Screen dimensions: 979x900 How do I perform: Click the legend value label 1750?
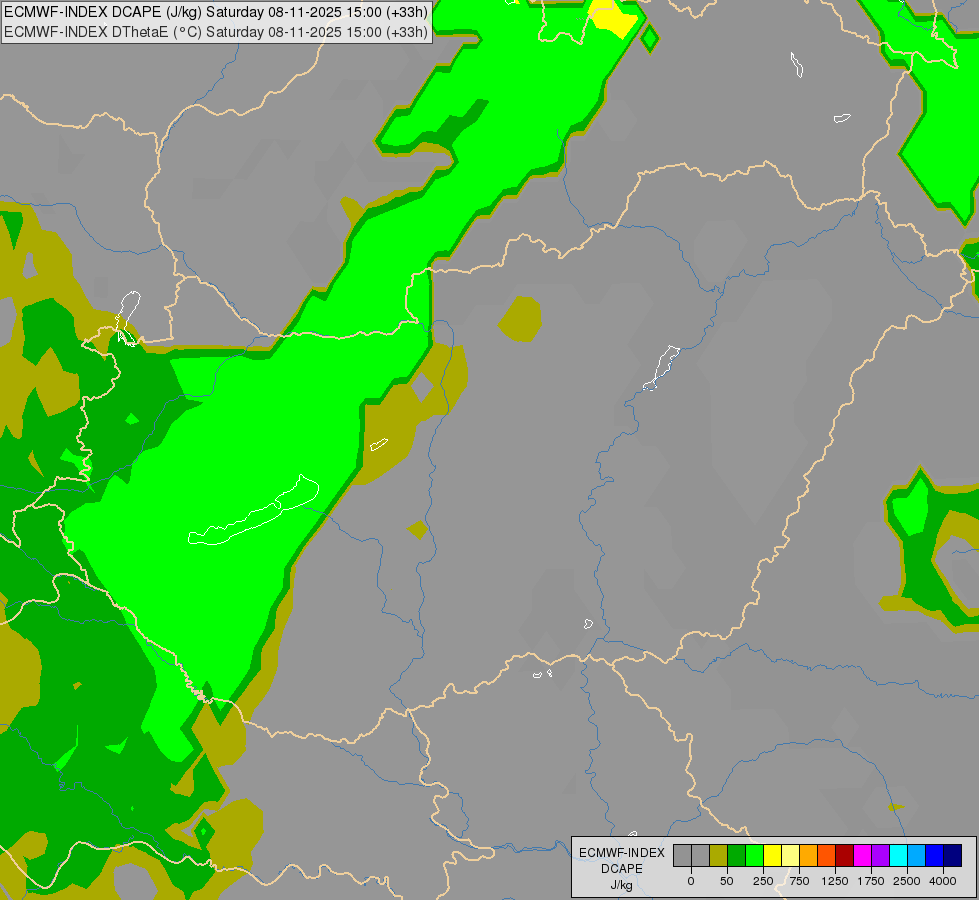pos(871,881)
